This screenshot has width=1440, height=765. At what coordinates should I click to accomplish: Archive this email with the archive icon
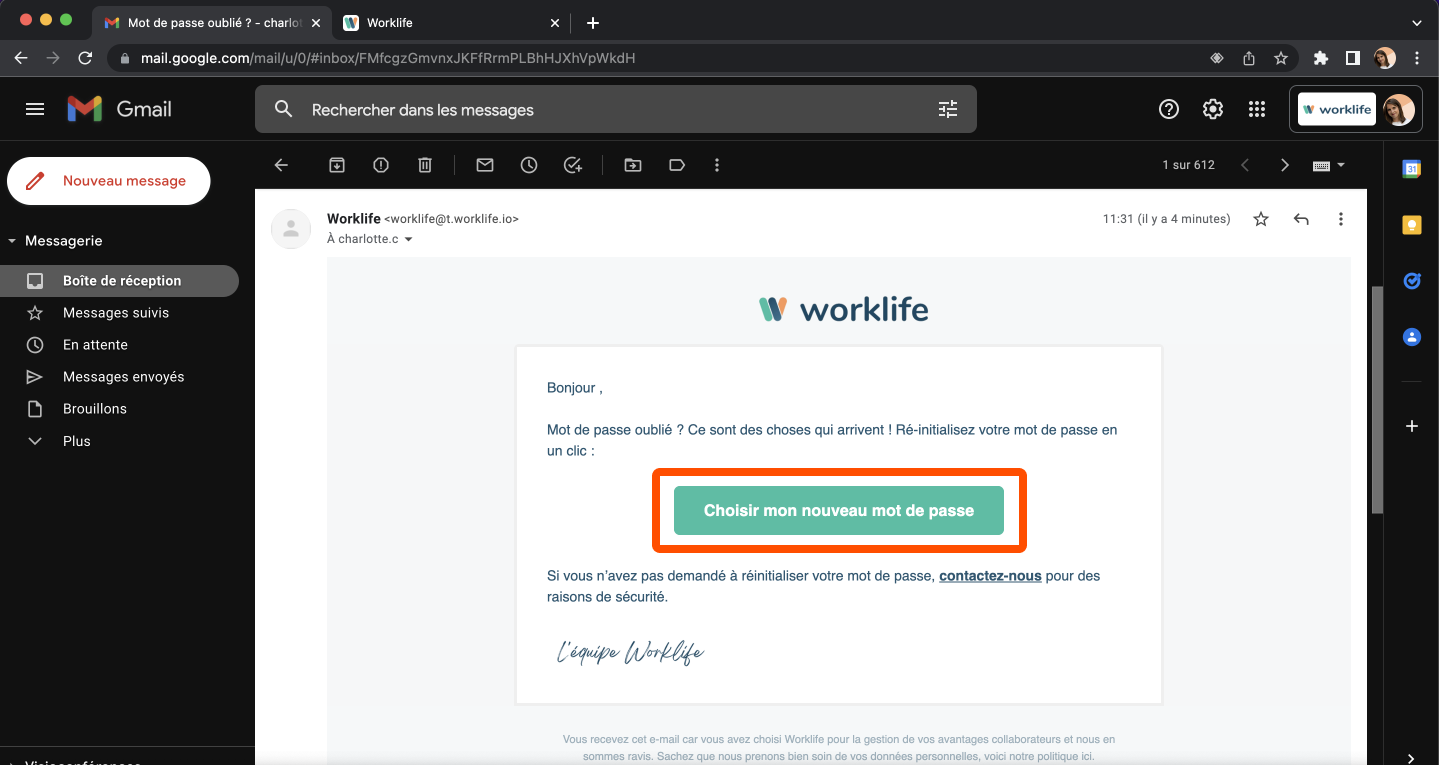[337, 165]
